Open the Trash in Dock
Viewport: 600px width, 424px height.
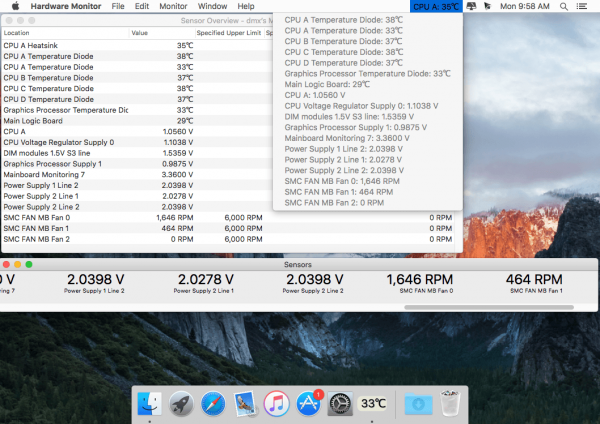[450, 403]
